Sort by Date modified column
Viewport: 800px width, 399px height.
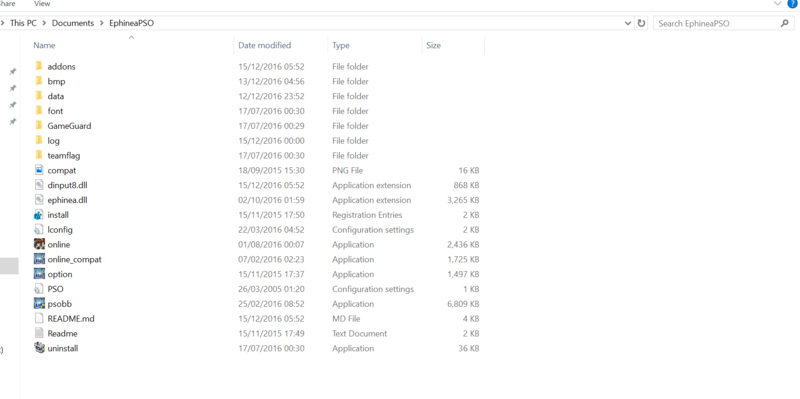(x=264, y=45)
